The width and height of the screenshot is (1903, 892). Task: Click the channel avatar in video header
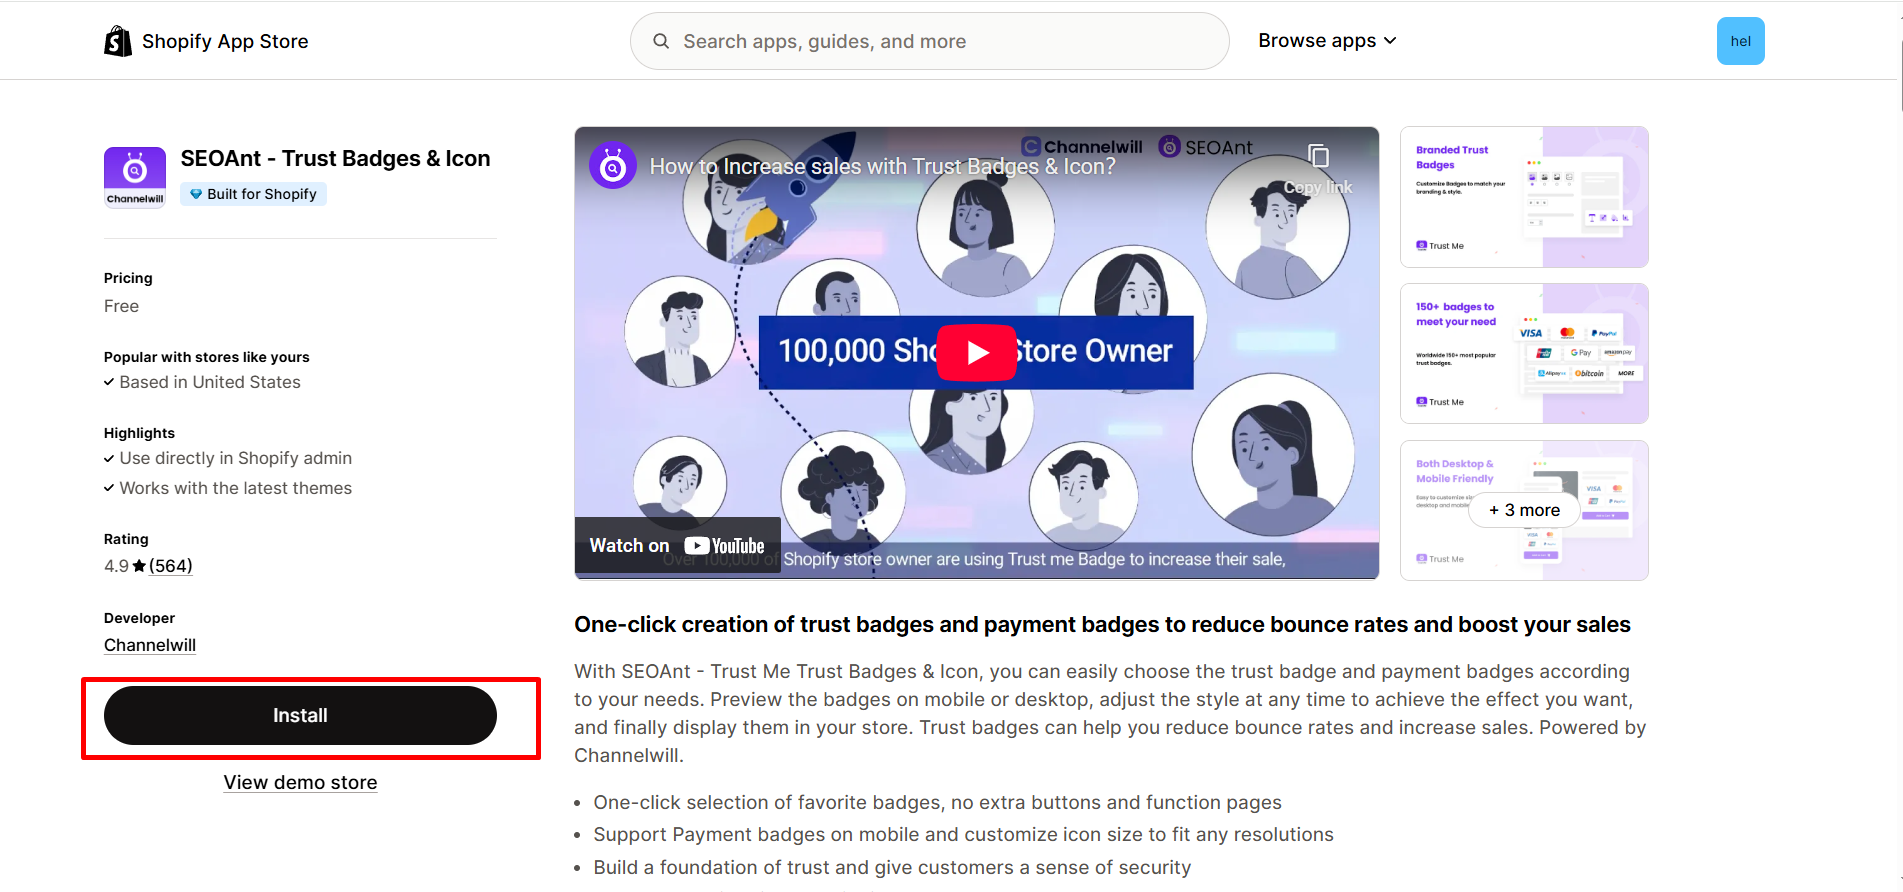613,166
